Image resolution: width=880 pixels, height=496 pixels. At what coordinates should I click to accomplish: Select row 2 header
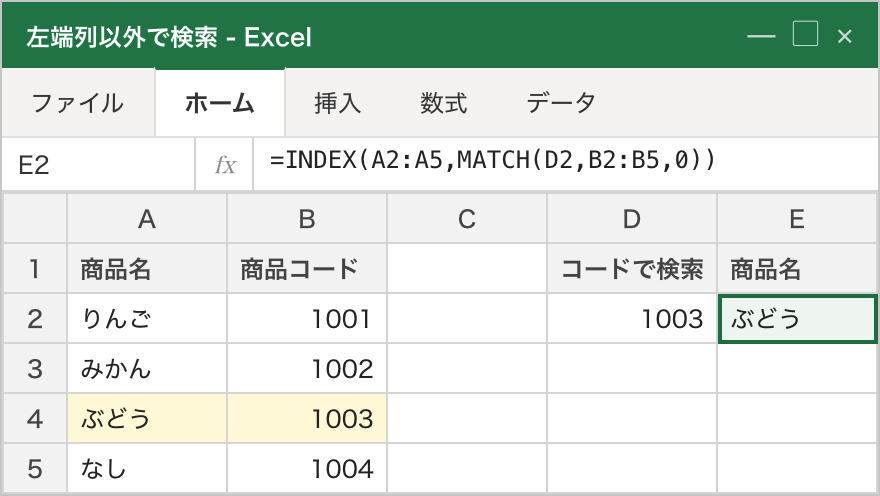[x=35, y=318]
